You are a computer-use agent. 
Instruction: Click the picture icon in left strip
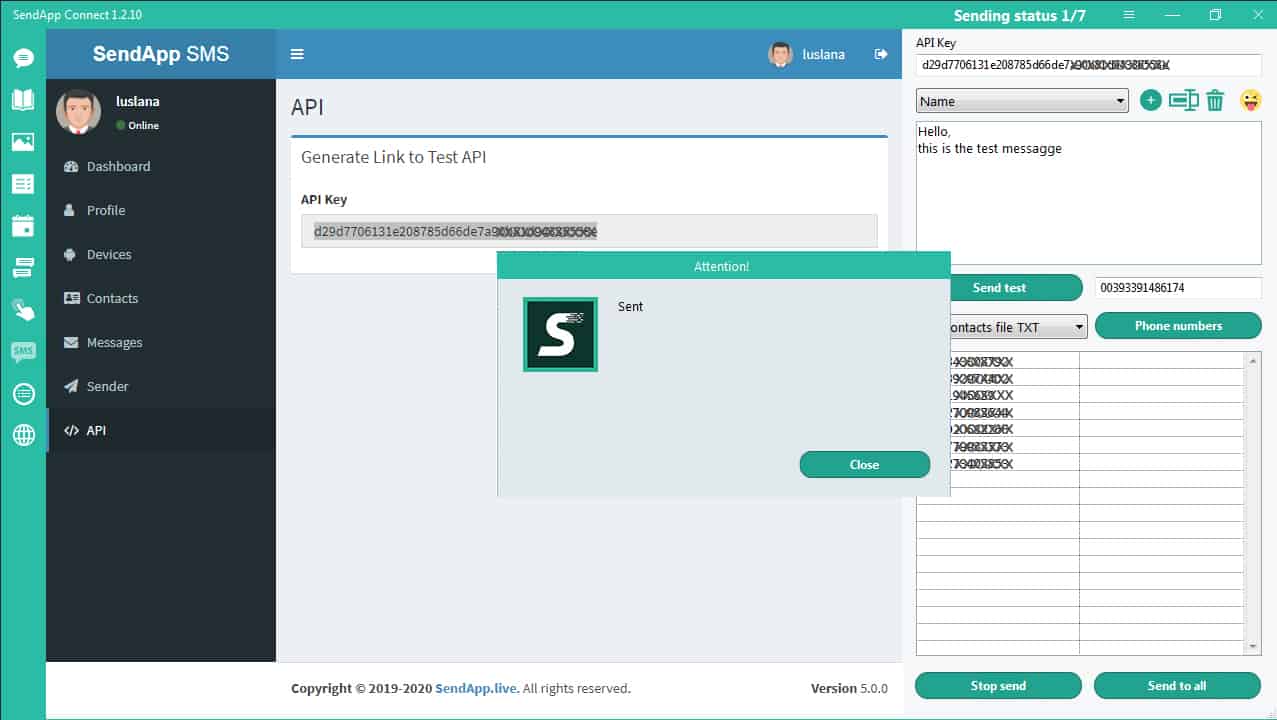click(x=23, y=142)
